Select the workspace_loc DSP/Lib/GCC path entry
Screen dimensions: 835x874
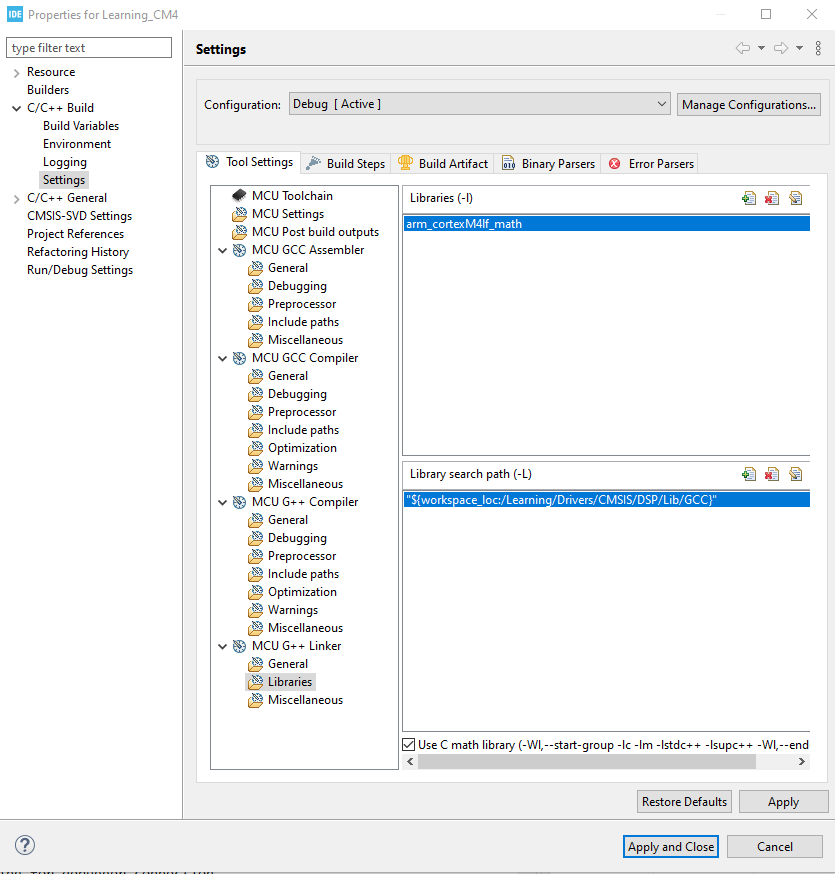click(x=606, y=500)
